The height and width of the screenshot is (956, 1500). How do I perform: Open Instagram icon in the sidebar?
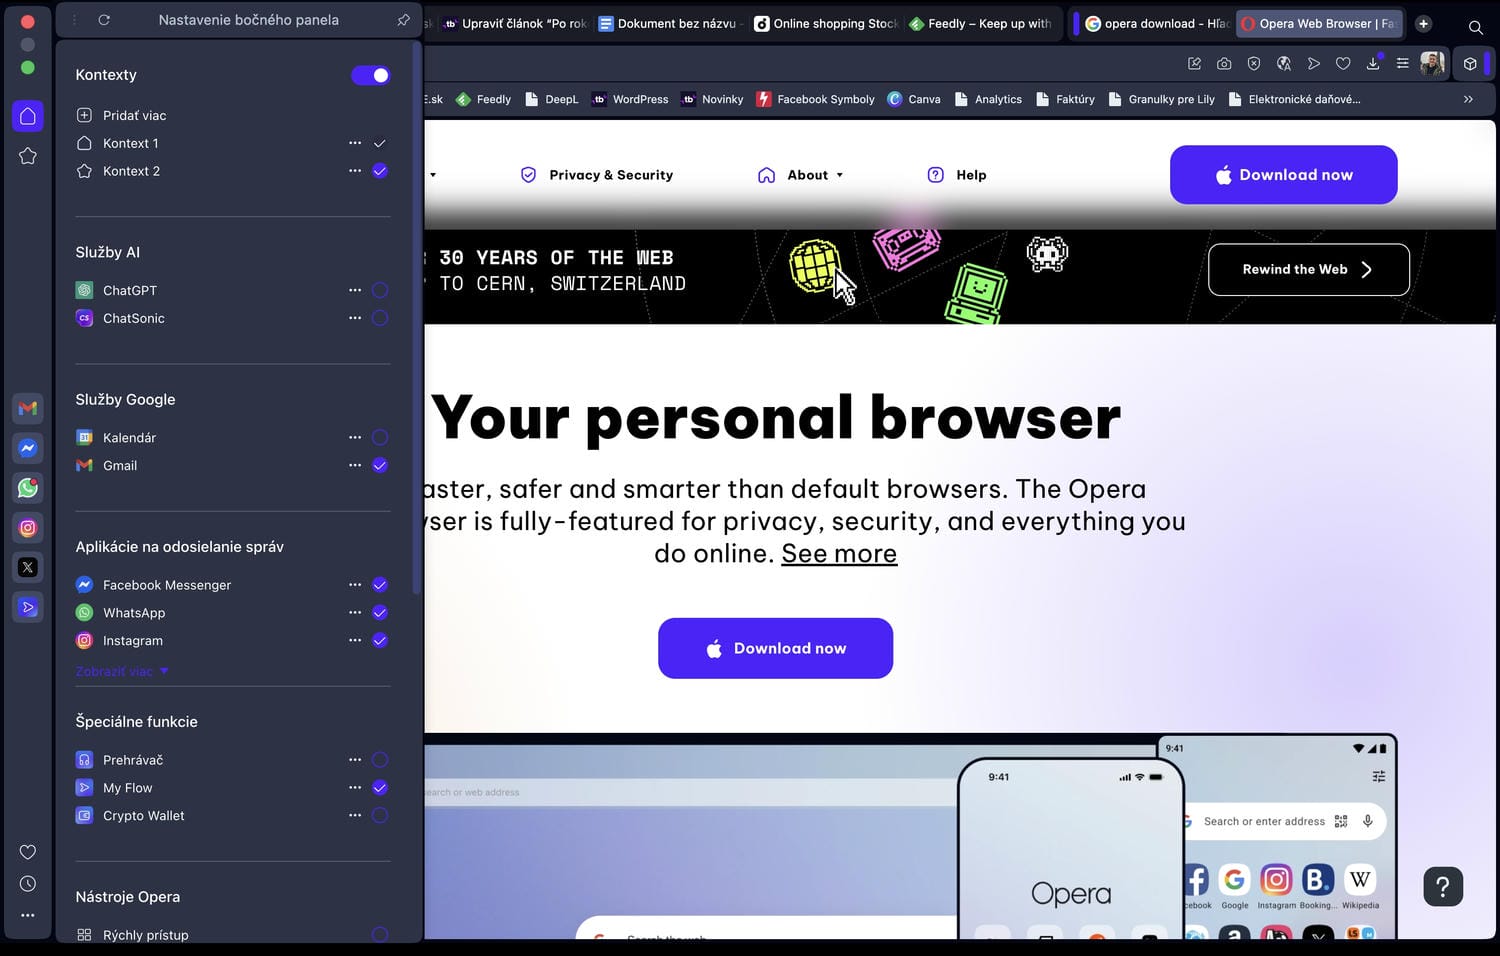click(x=28, y=528)
